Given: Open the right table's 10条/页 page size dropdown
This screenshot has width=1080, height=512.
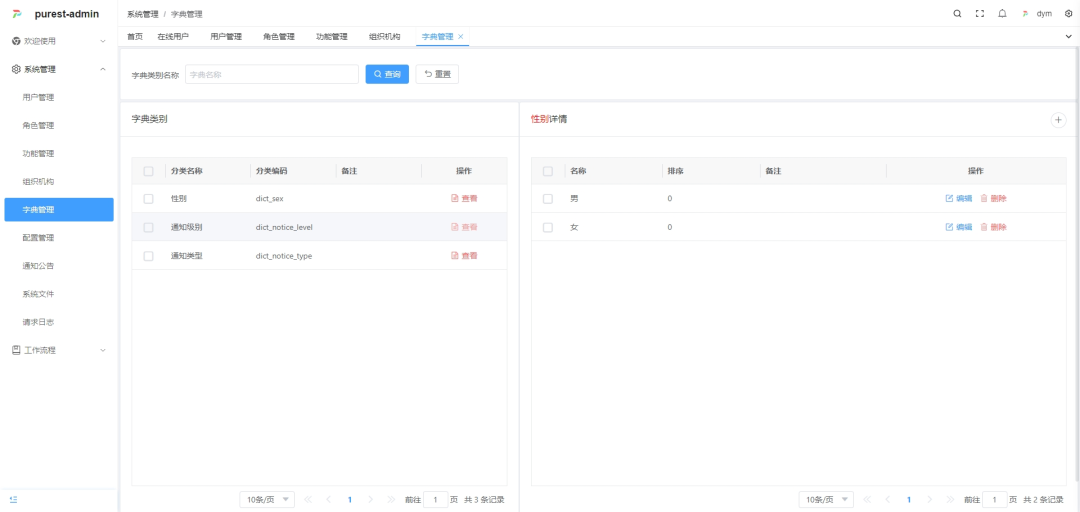Looking at the screenshot, I should click(x=826, y=500).
